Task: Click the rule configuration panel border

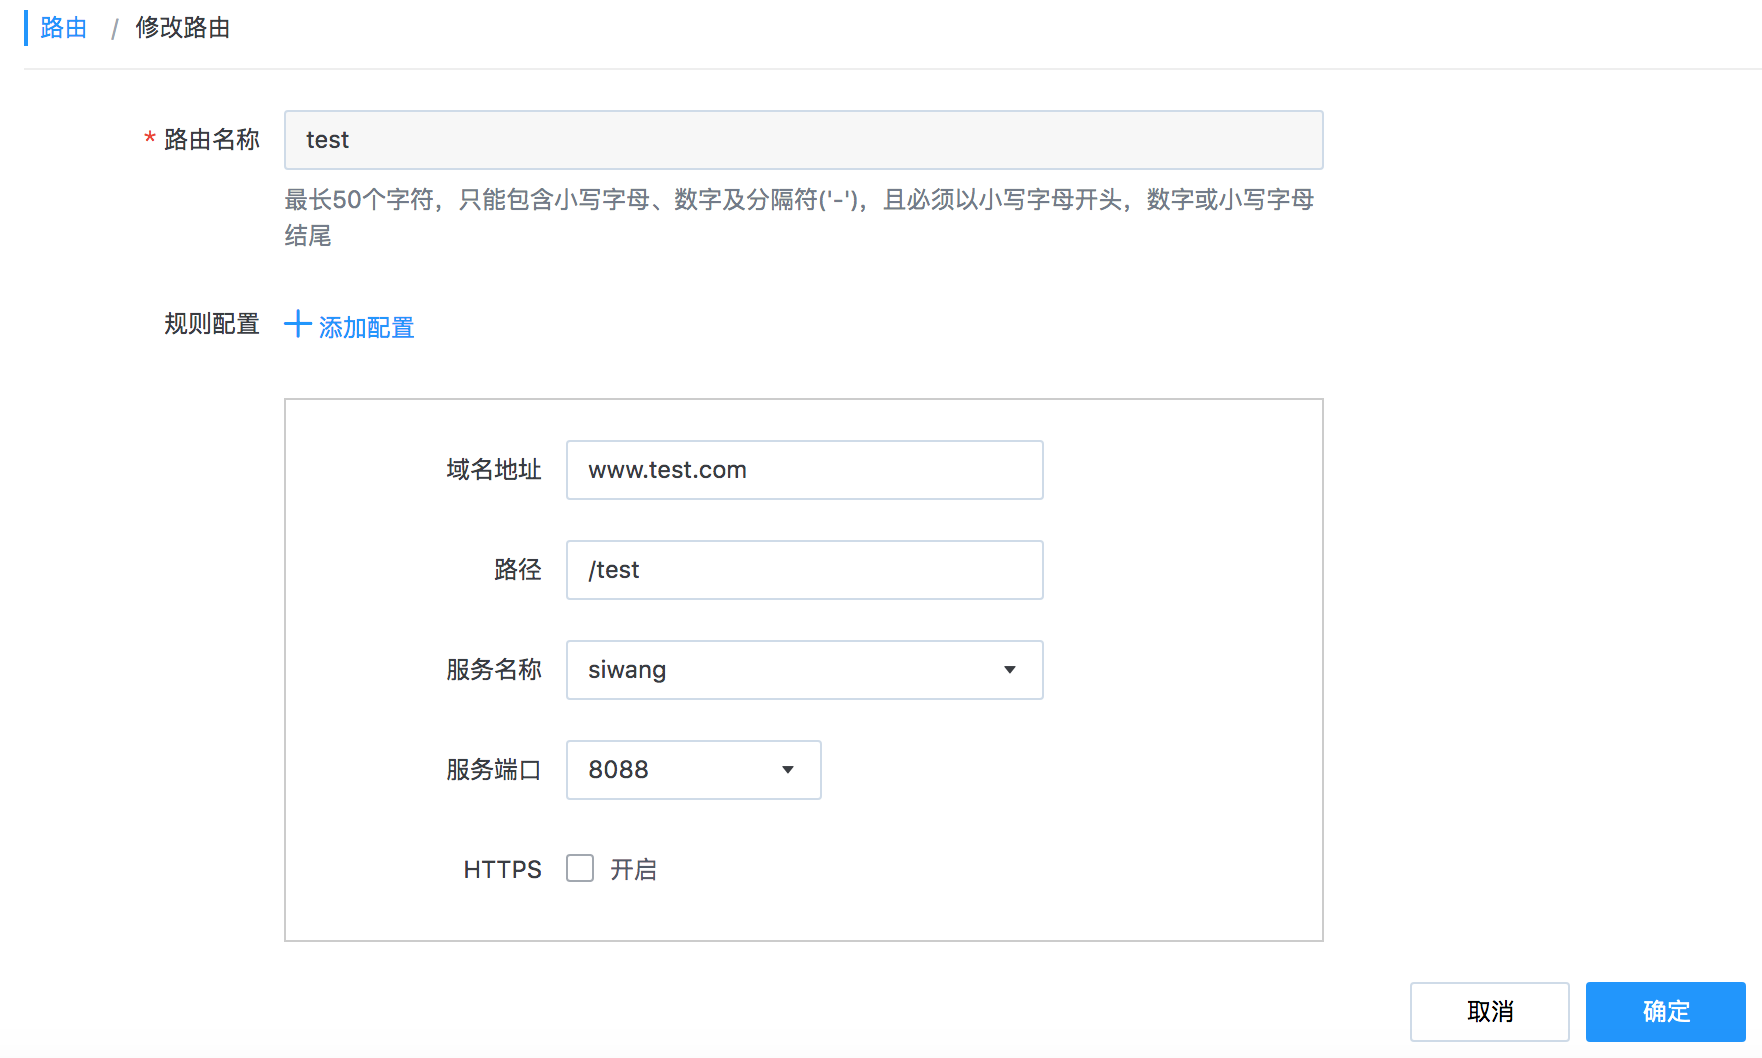Action: click(804, 399)
